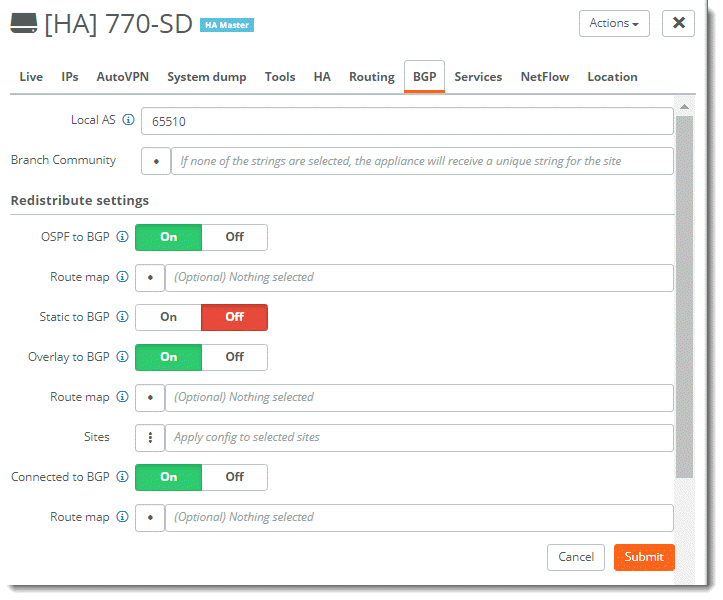The width and height of the screenshot is (723, 600).
Task: Switch to the Routing tab
Action: 371,77
